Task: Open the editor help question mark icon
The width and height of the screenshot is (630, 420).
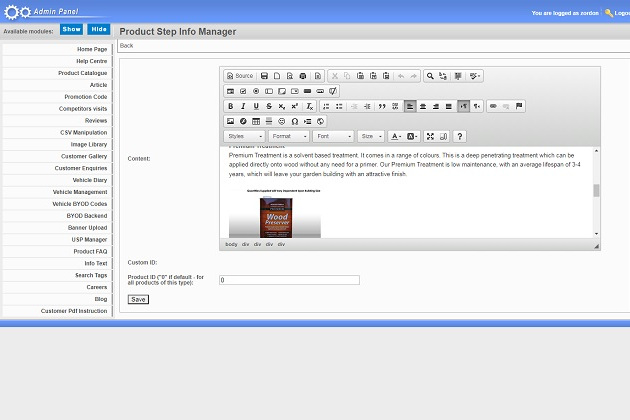Action: 459,136
